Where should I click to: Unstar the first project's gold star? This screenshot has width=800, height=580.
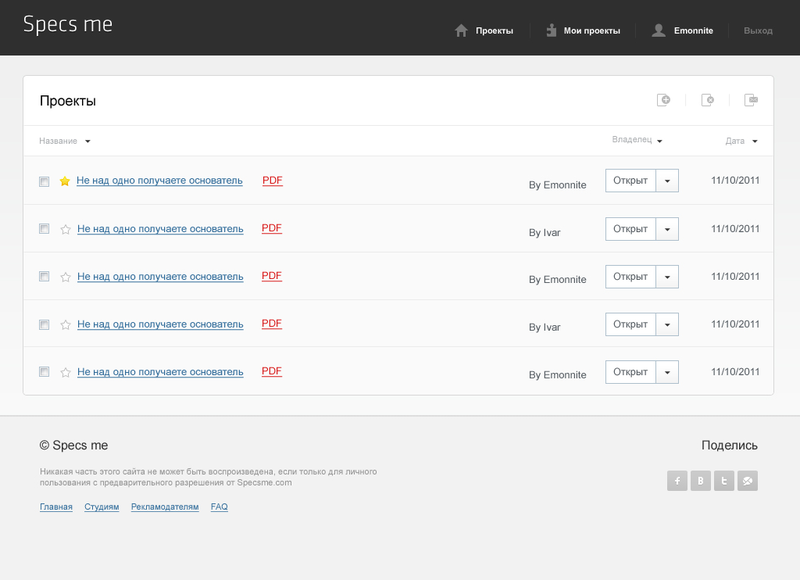coord(65,182)
